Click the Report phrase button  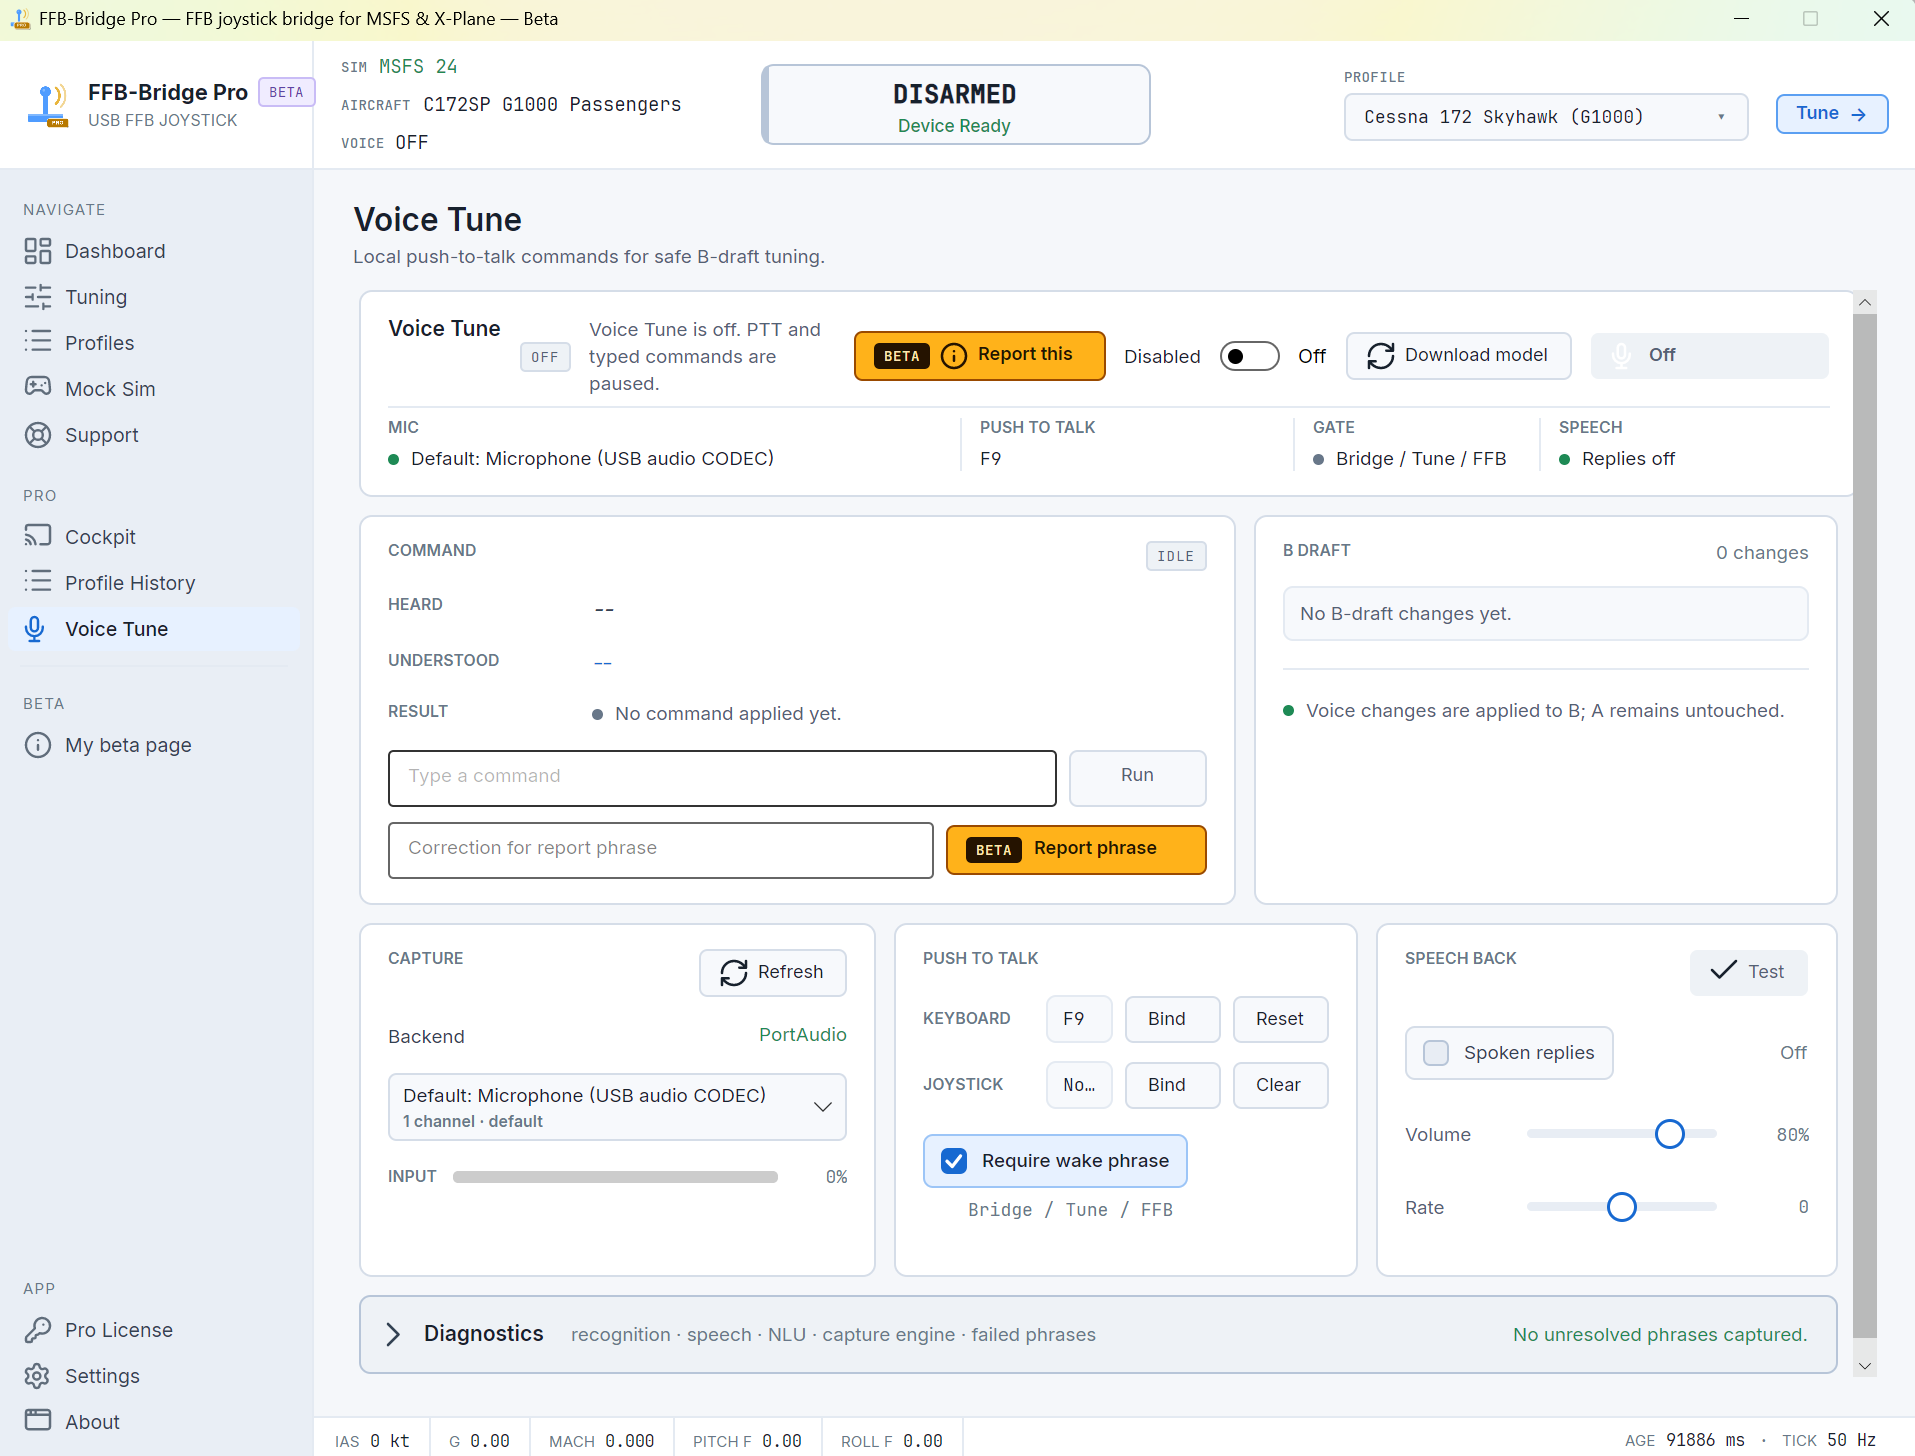tap(1076, 849)
